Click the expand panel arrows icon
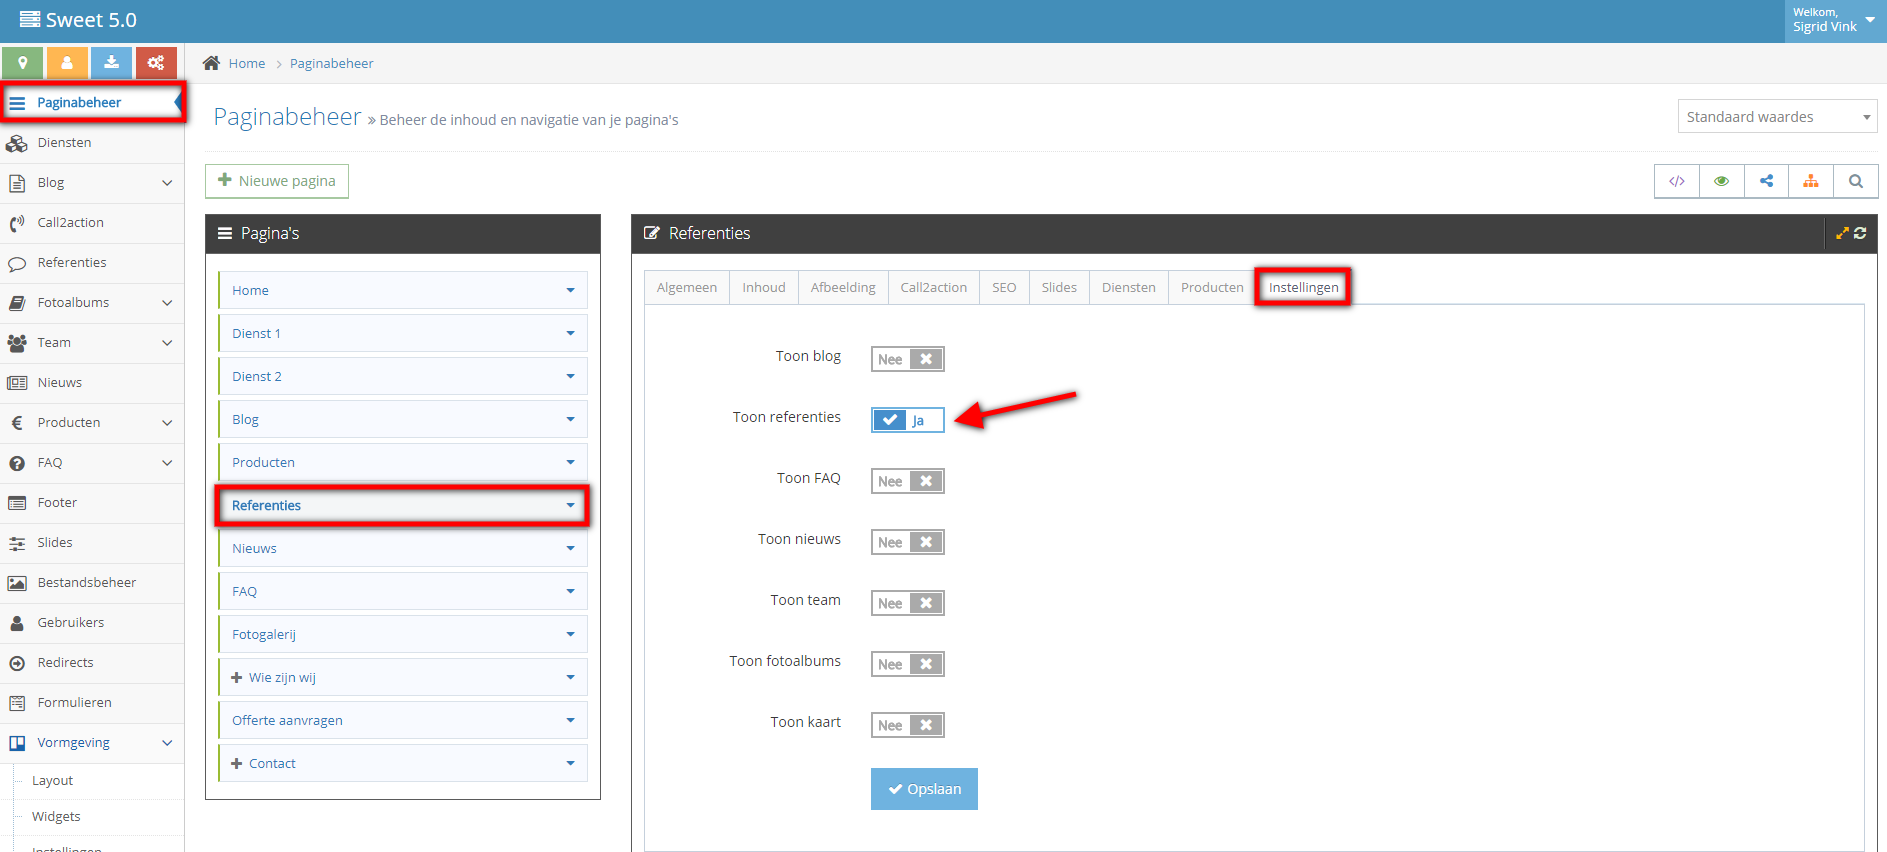The width and height of the screenshot is (1887, 852). coord(1842,233)
